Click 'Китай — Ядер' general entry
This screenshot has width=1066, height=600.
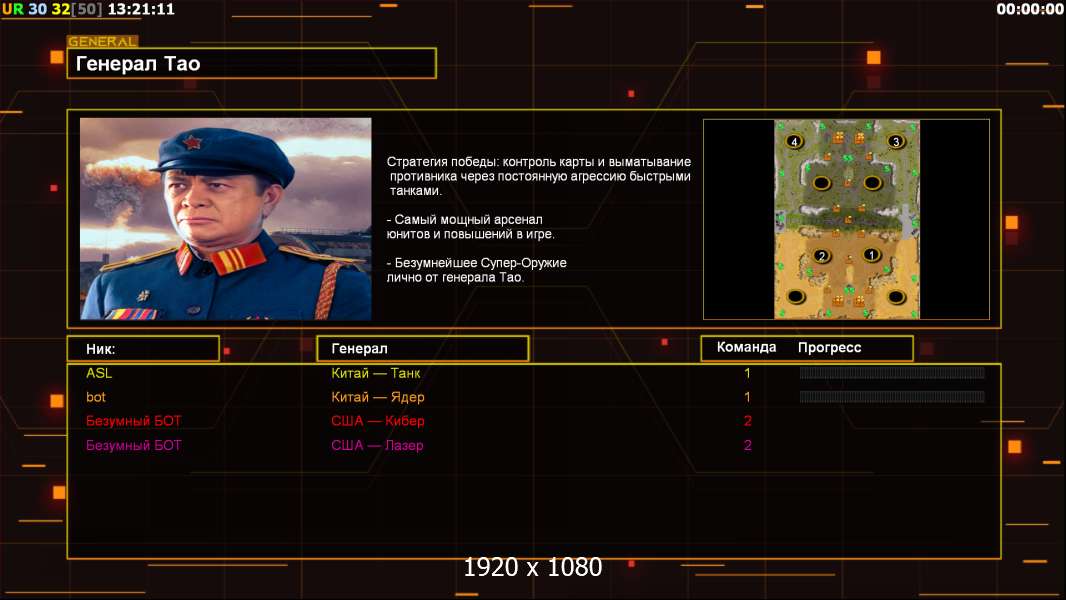[x=377, y=397]
